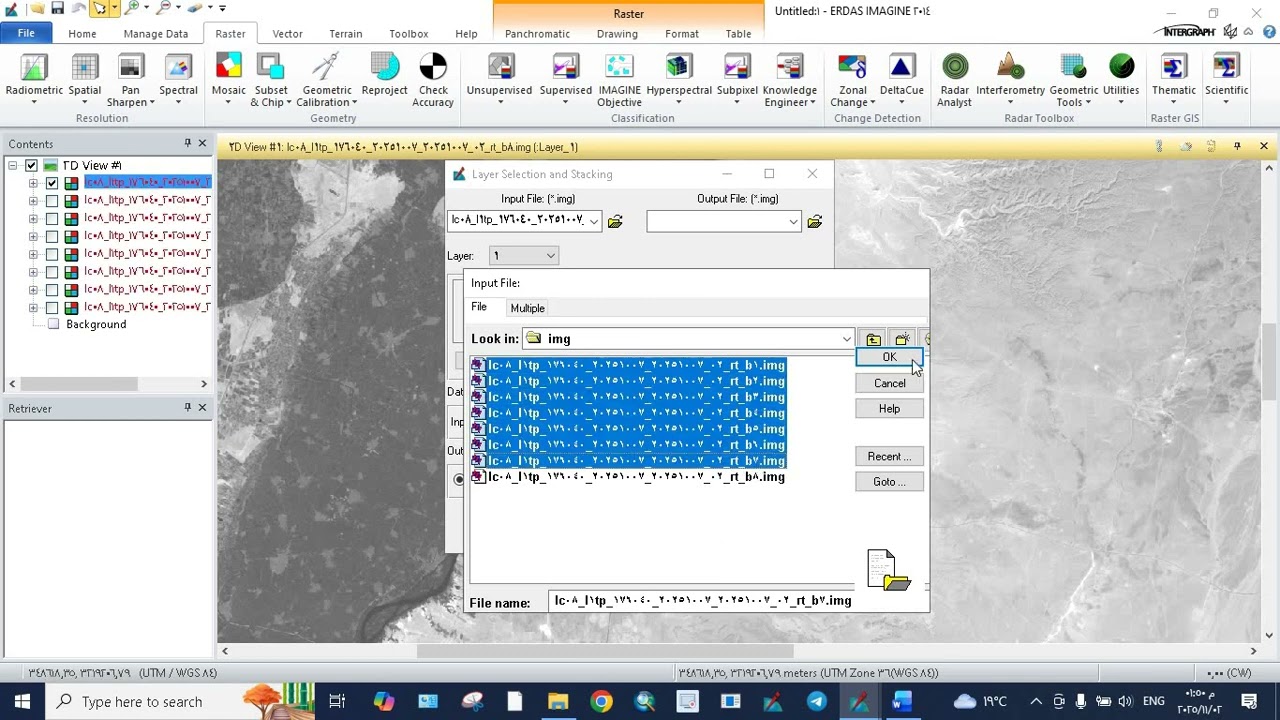Switch to the Terrain tab
This screenshot has height=720, width=1280.
pyautogui.click(x=346, y=34)
